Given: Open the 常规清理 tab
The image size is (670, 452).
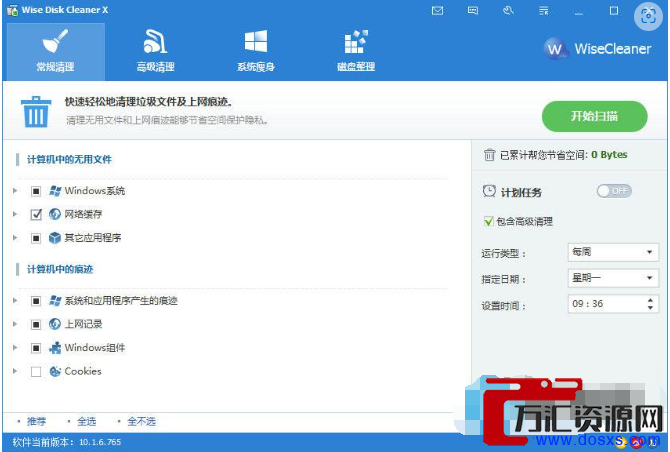Looking at the screenshot, I should (x=56, y=52).
